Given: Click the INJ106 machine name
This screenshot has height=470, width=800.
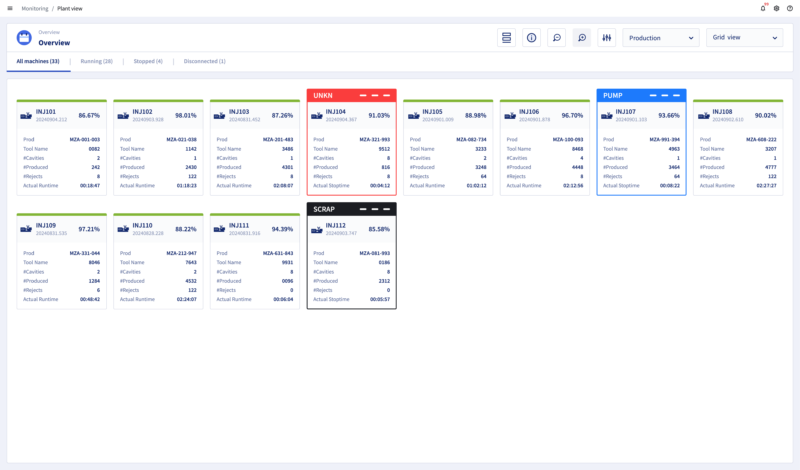Looking at the screenshot, I should (x=529, y=112).
